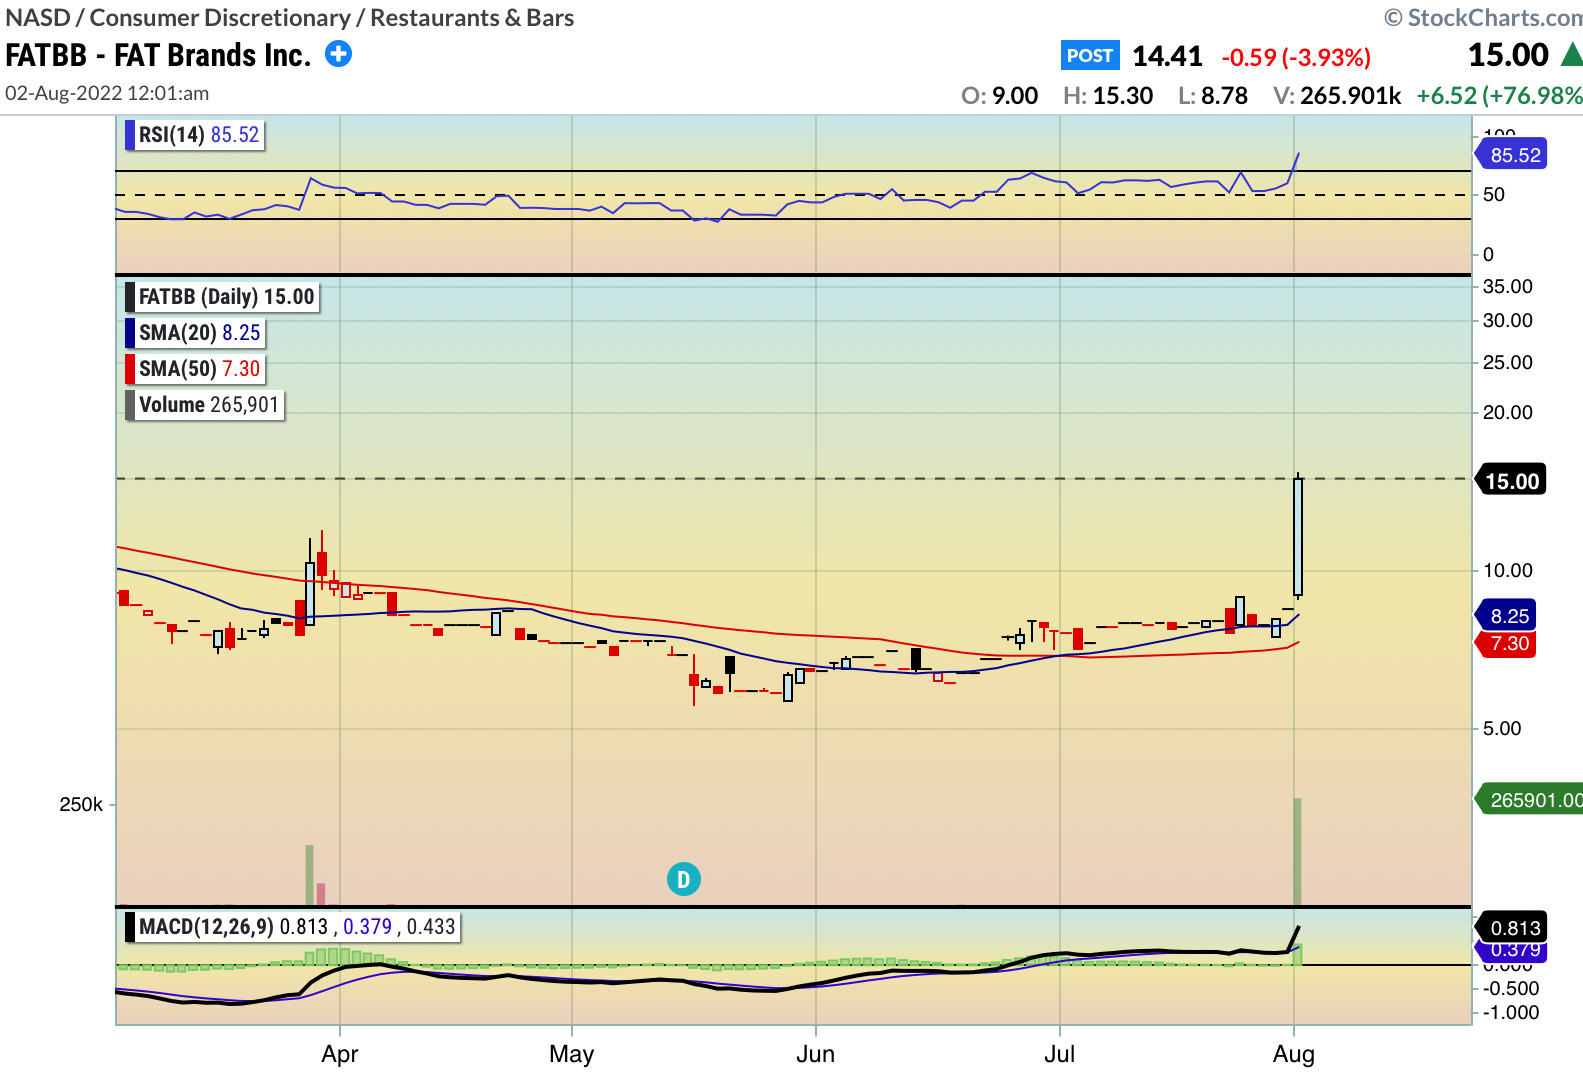
Task: Click the Apr label on time axis
Action: (x=340, y=1054)
